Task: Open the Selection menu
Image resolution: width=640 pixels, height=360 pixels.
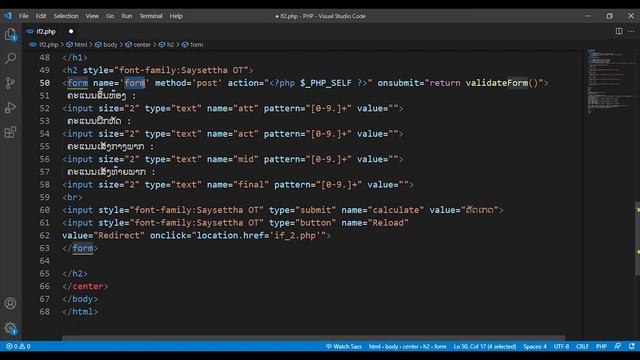Action: click(66, 16)
